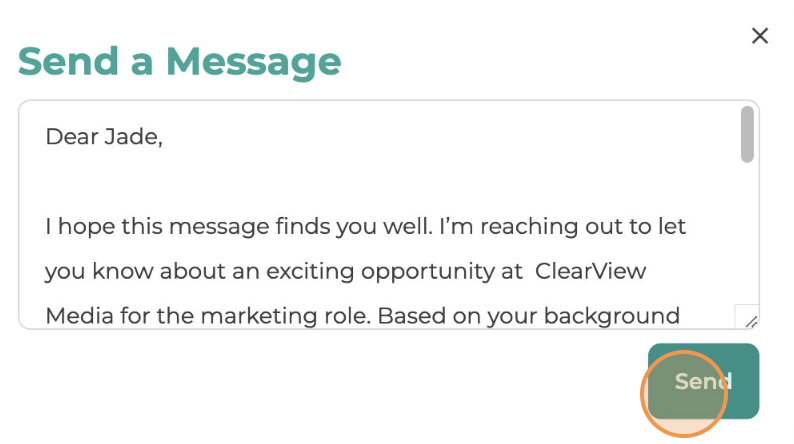Close the Send a Message dialog
This screenshot has width=794, height=444.
(x=760, y=36)
